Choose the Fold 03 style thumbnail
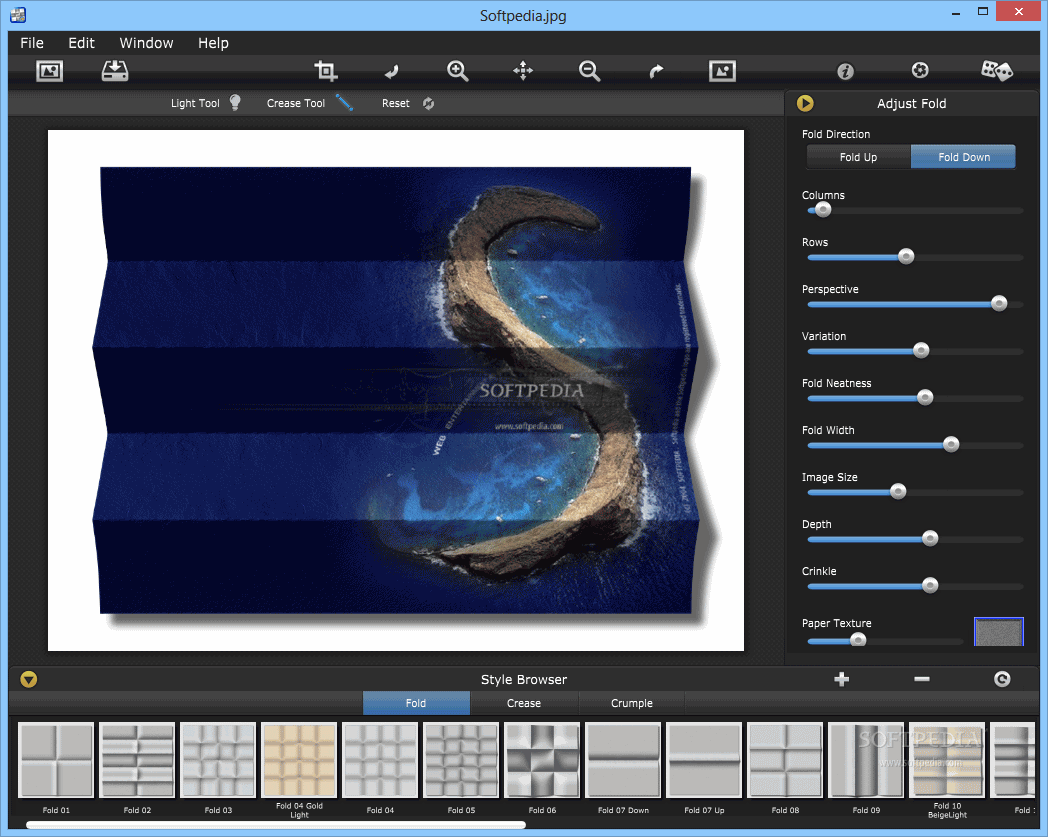1048x837 pixels. point(218,760)
